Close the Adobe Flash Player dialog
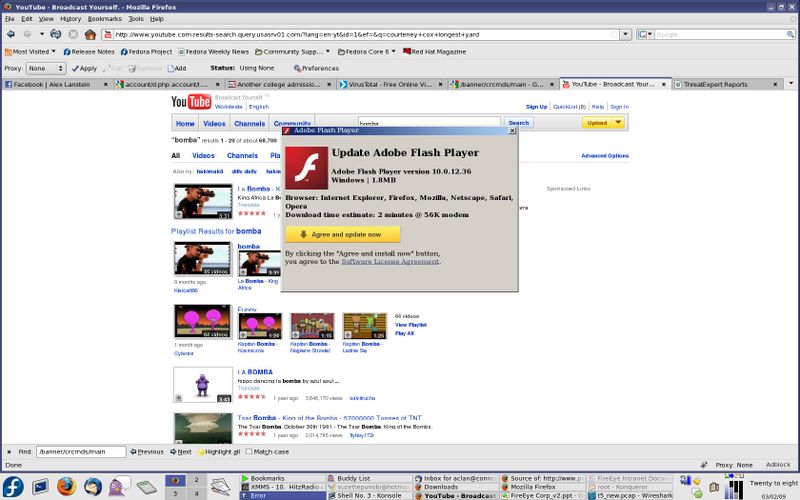 512,131
